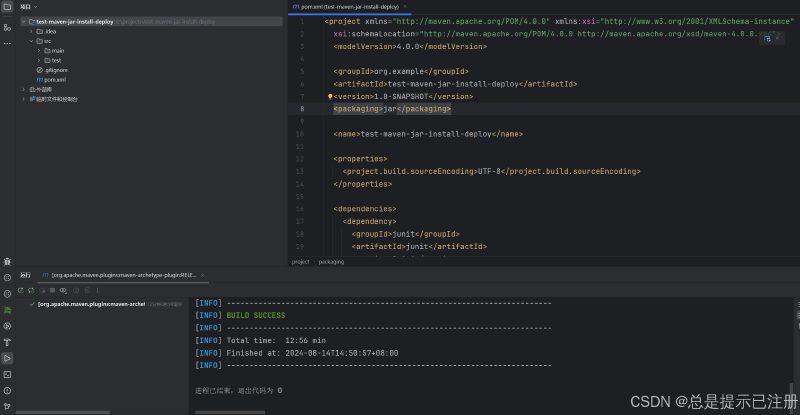Open the Run tool window play icon
The height and width of the screenshot is (415, 800).
7,358
